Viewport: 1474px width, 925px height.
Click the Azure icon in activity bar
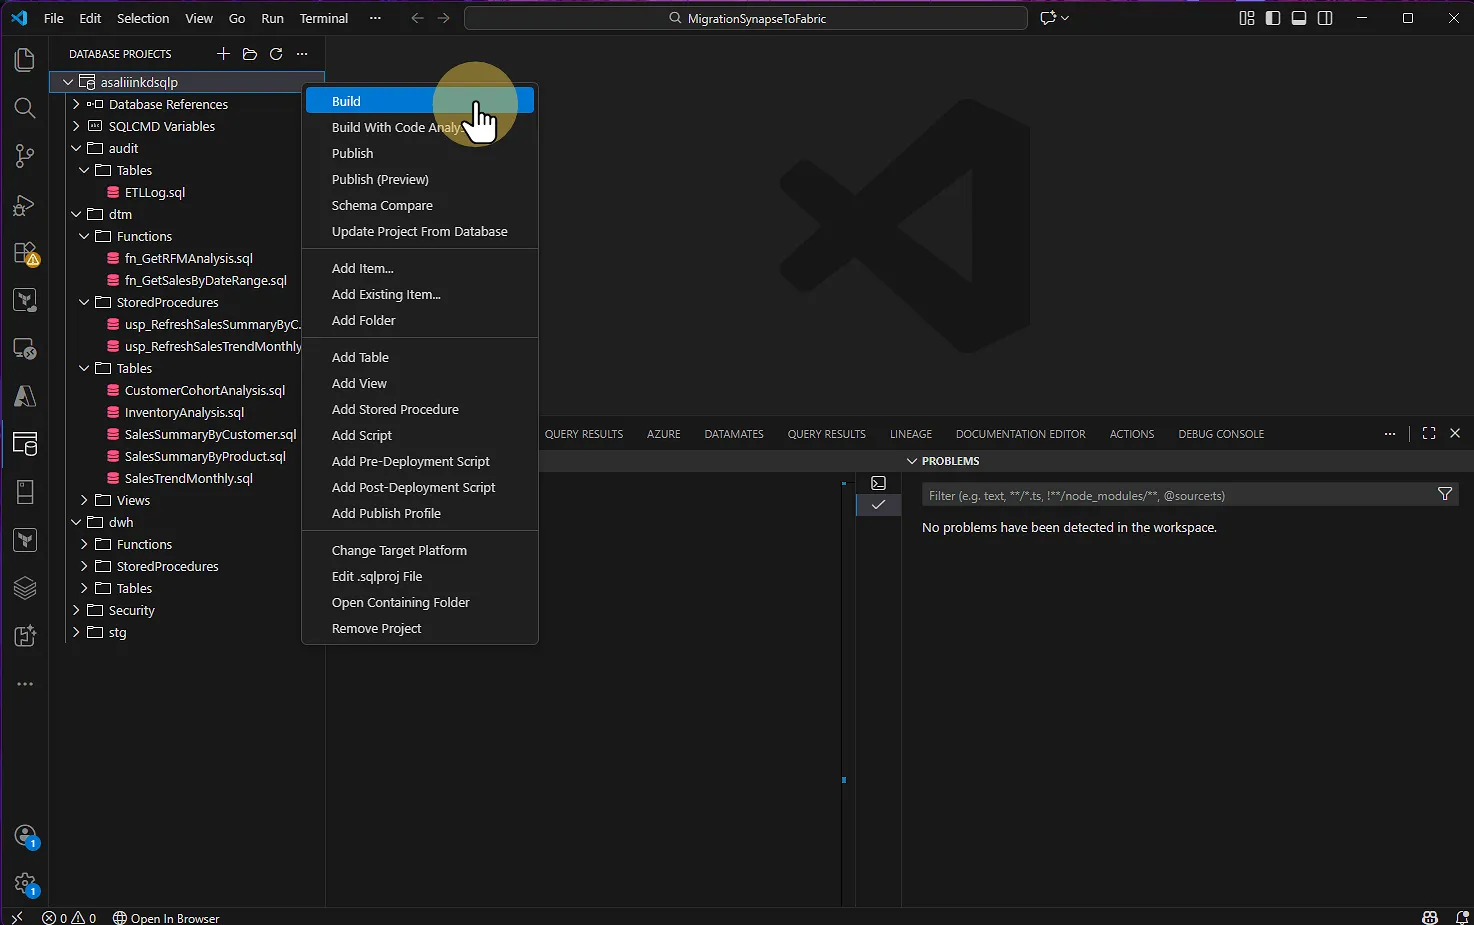(25, 397)
